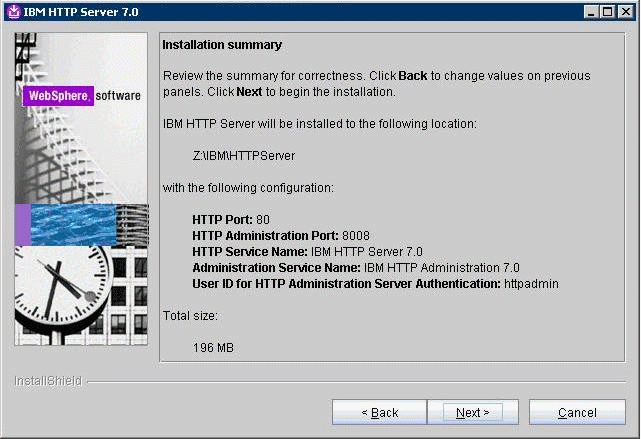
Task: Close the IBM HTTP Server 7.0 window
Action: point(625,12)
